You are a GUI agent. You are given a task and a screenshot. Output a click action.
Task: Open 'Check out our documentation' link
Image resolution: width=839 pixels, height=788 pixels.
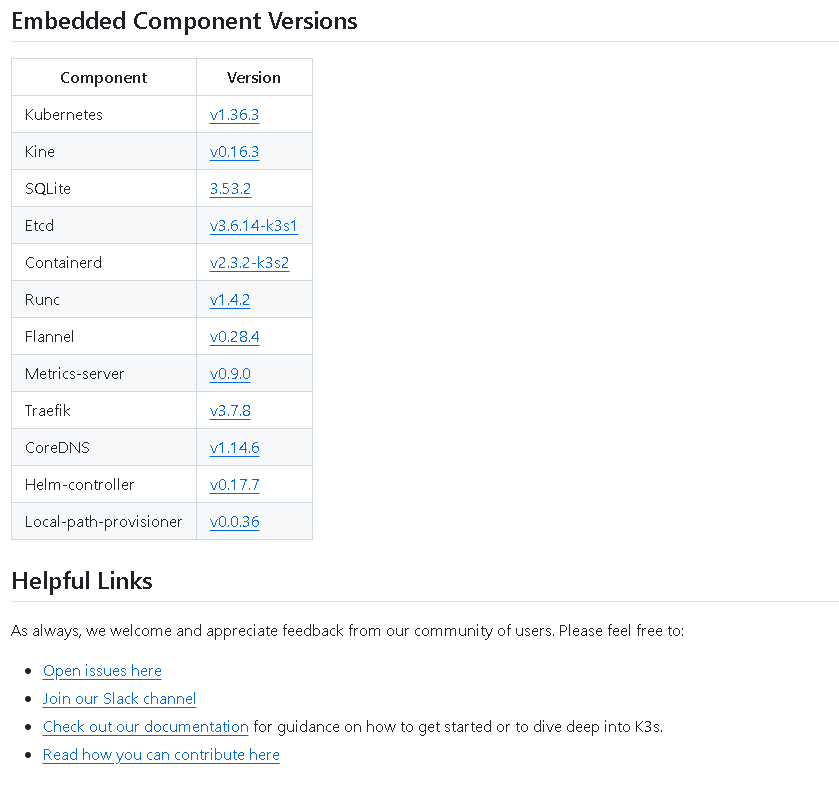tap(146, 726)
